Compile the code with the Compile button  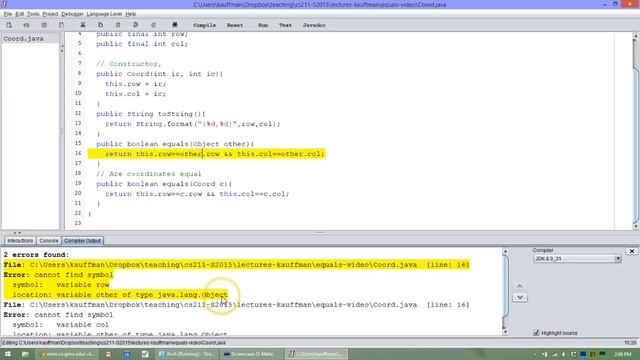pos(204,25)
